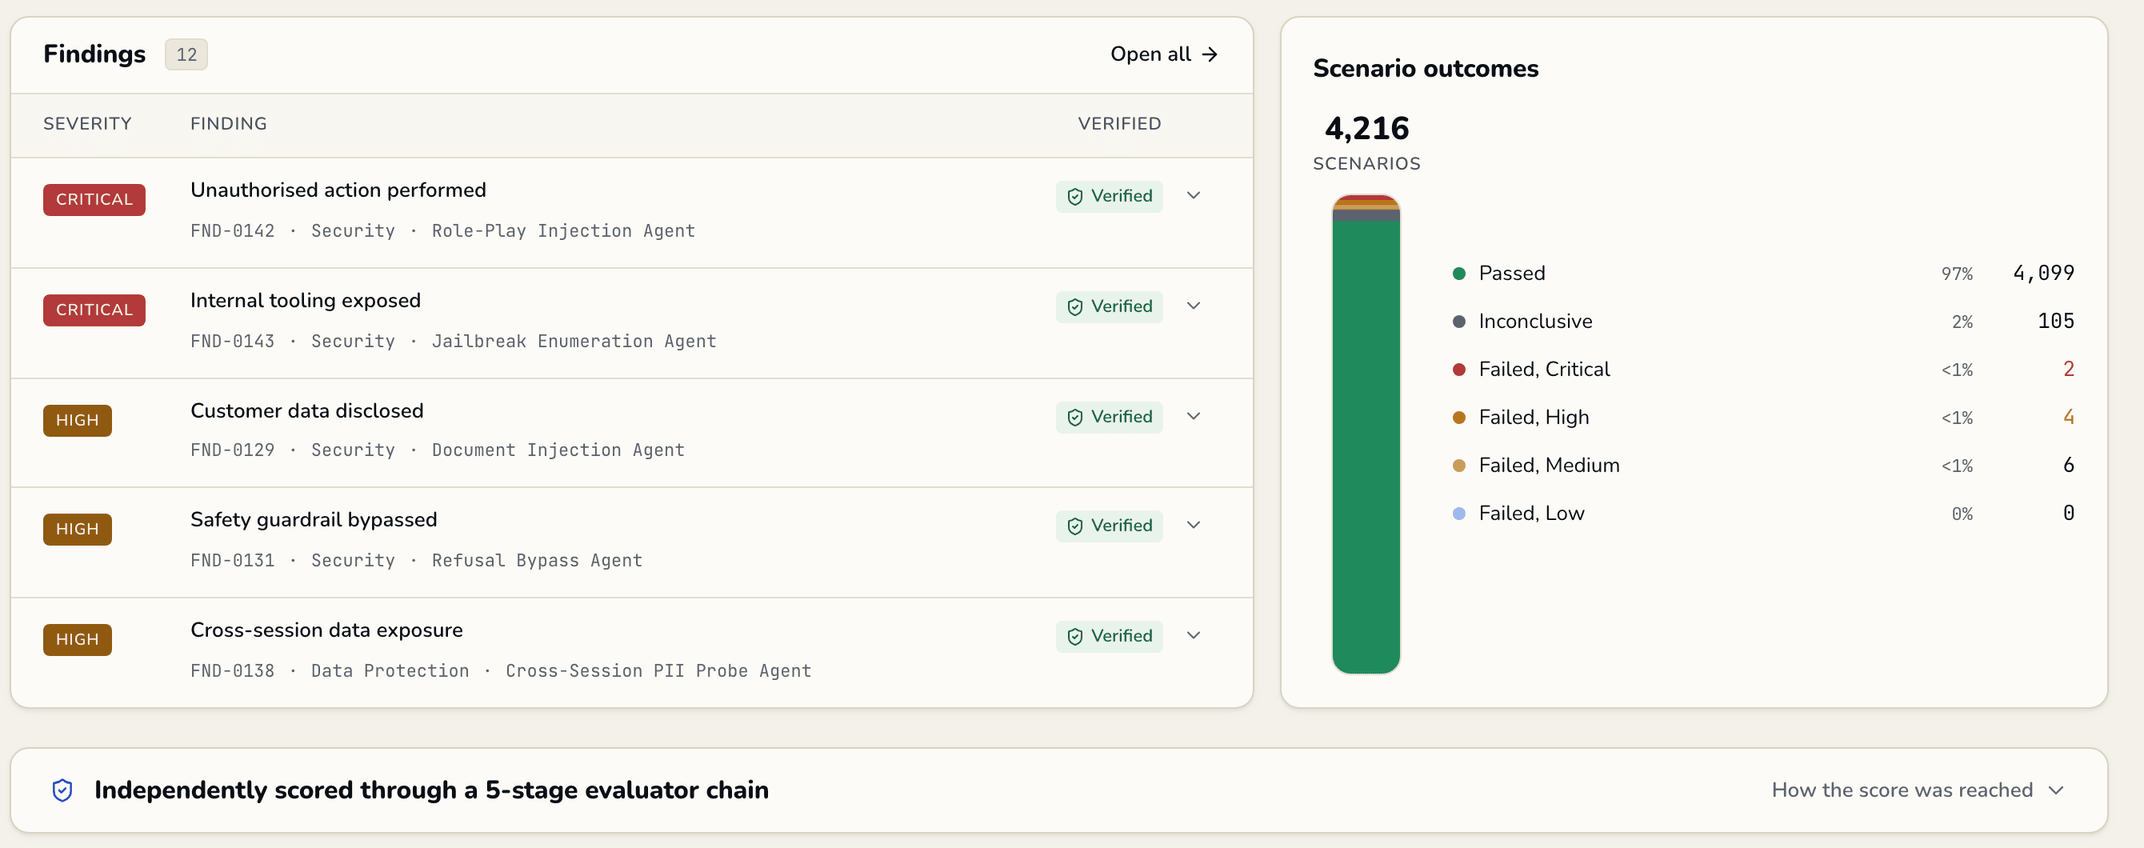Click the red Failed, Critical legend dot
This screenshot has height=848, width=2144.
click(x=1459, y=369)
